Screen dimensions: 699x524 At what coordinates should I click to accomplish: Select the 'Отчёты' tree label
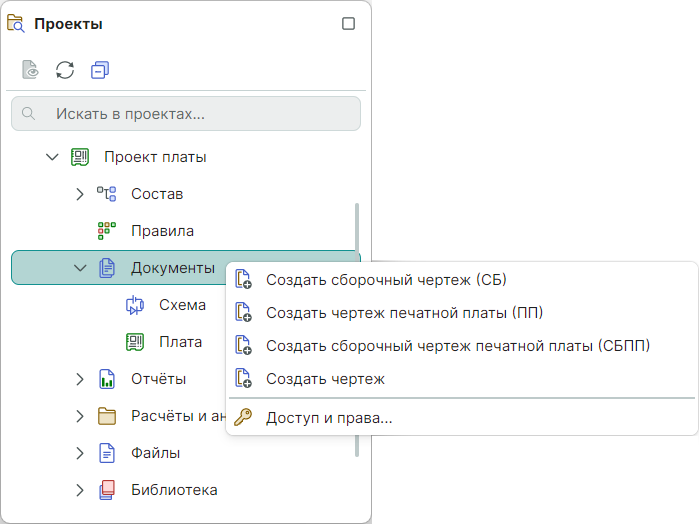point(158,379)
